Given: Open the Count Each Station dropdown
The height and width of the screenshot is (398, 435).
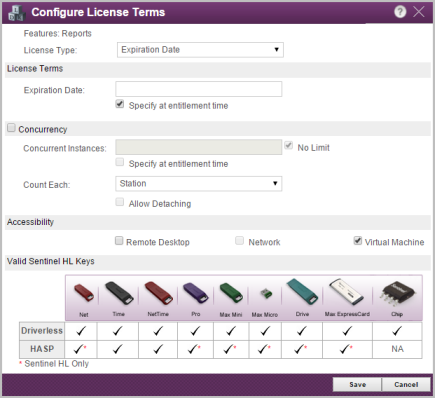Looking at the screenshot, I should pos(199,184).
